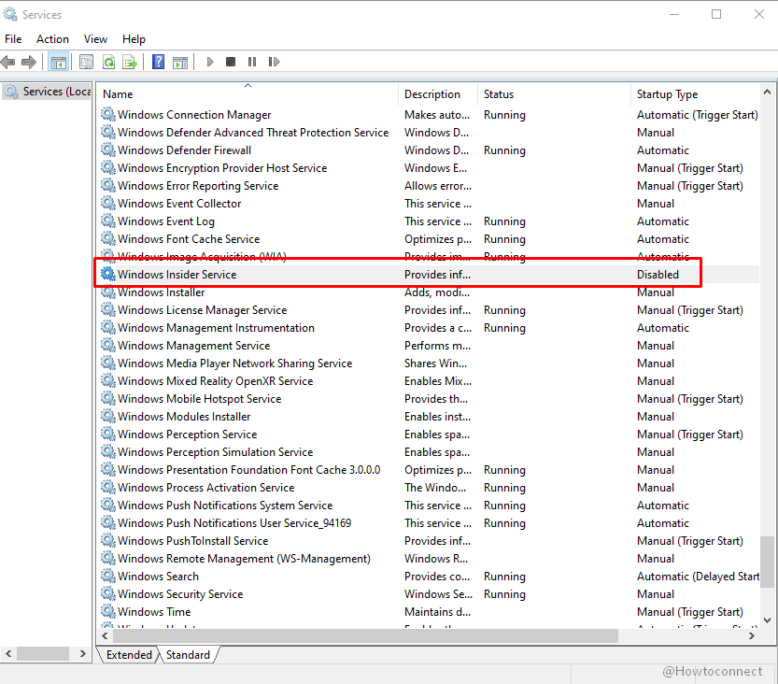Select Windows Encryption Provider Host Service
Viewport: 778px width, 684px height.
[x=429, y=168]
